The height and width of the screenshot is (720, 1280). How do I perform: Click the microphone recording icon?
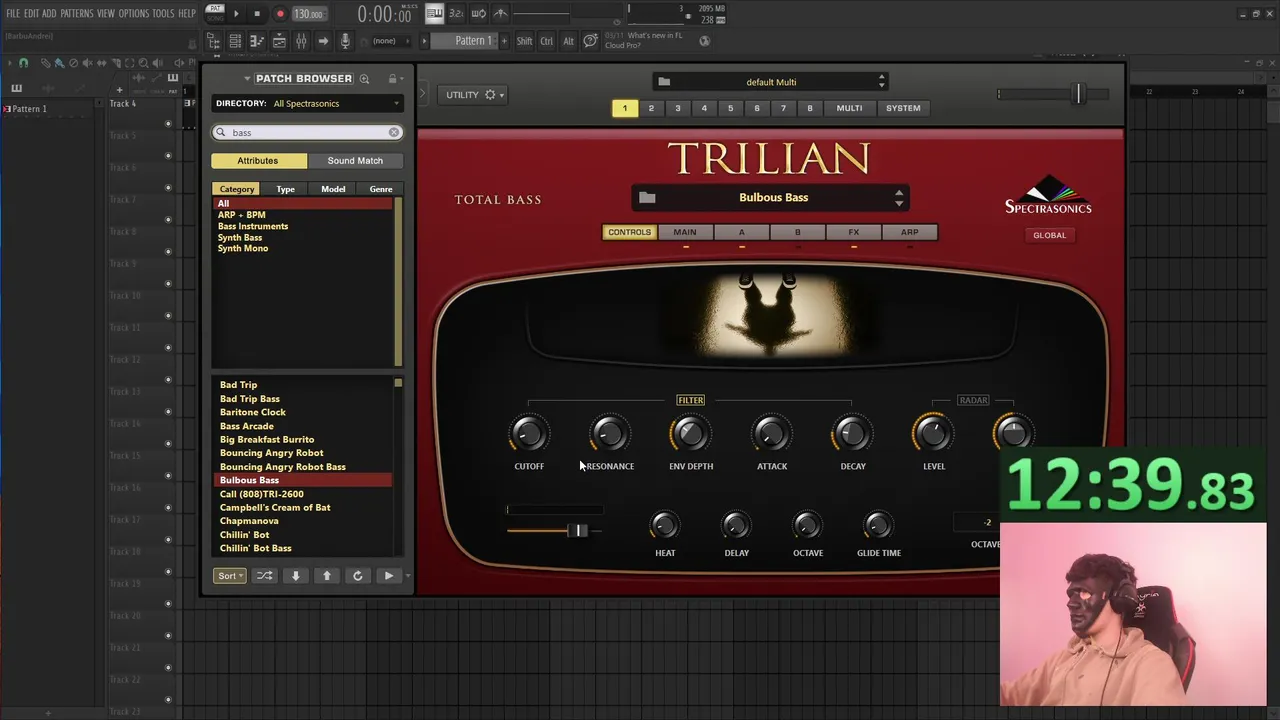[345, 41]
